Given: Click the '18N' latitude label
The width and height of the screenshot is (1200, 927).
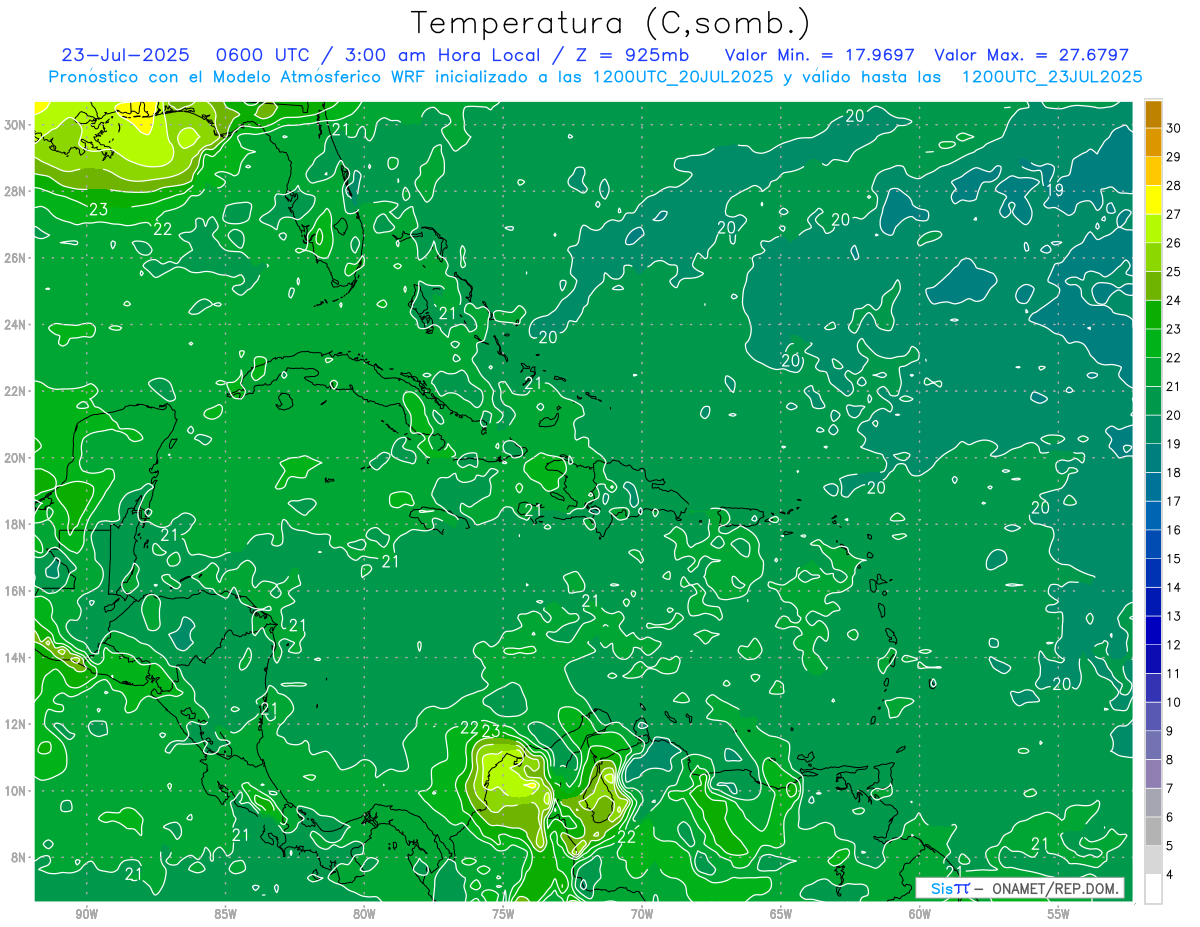Looking at the screenshot, I should pyautogui.click(x=16, y=524).
